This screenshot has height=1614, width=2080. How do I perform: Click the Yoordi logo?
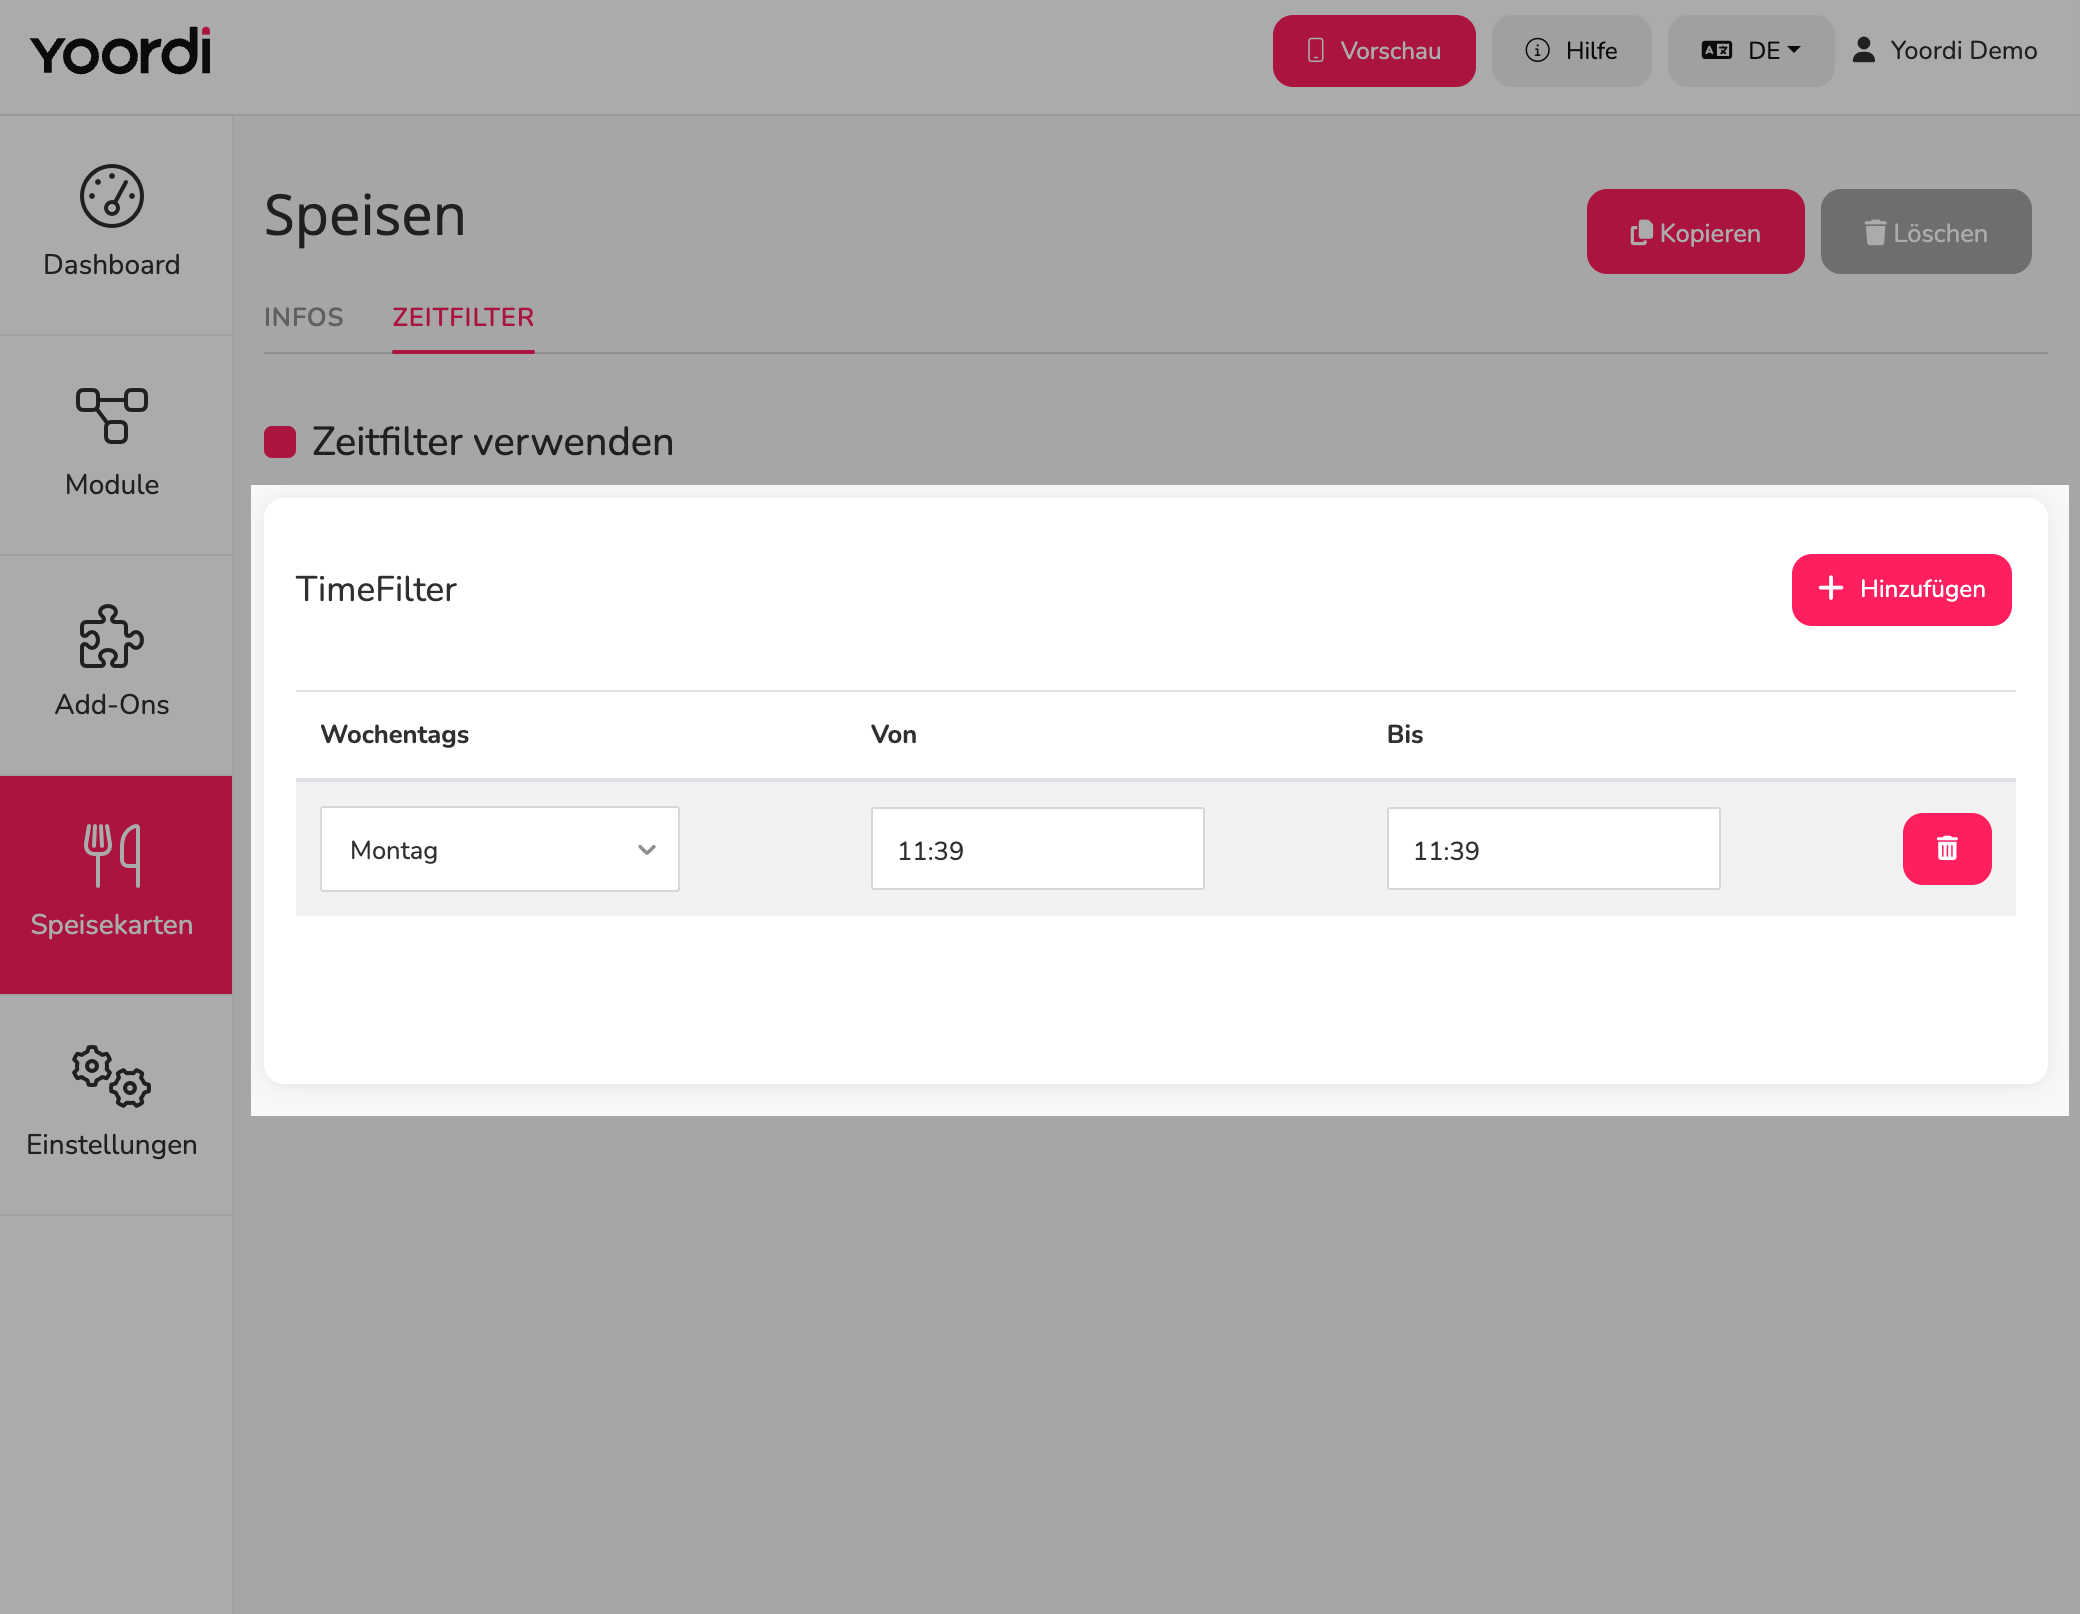[121, 51]
